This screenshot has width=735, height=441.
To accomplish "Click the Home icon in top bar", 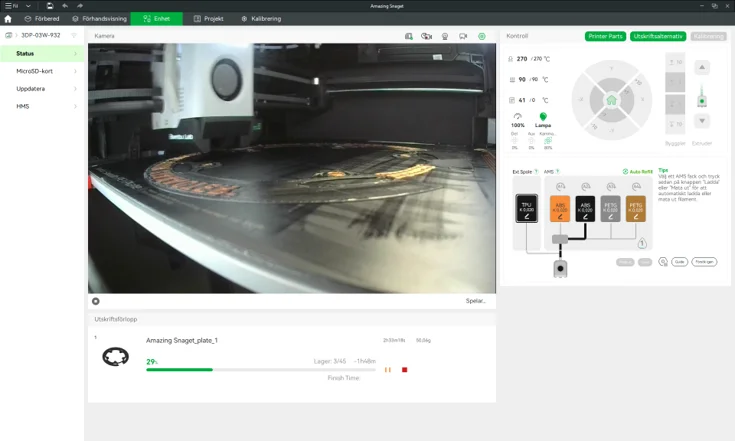I will 8,19.
